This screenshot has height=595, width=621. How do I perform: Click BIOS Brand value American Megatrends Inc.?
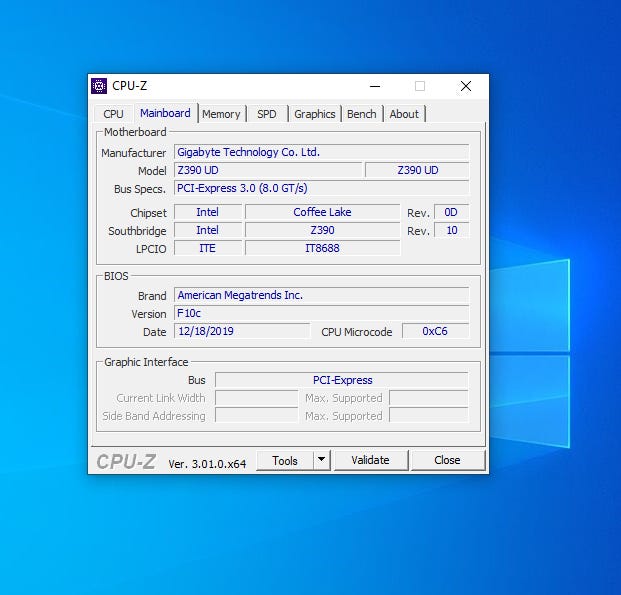(322, 295)
